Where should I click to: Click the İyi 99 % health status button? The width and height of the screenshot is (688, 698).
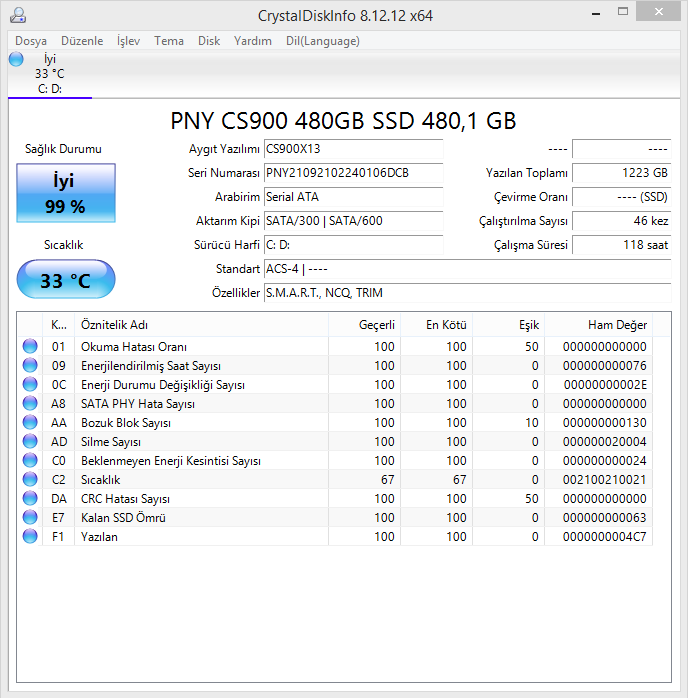point(66,193)
